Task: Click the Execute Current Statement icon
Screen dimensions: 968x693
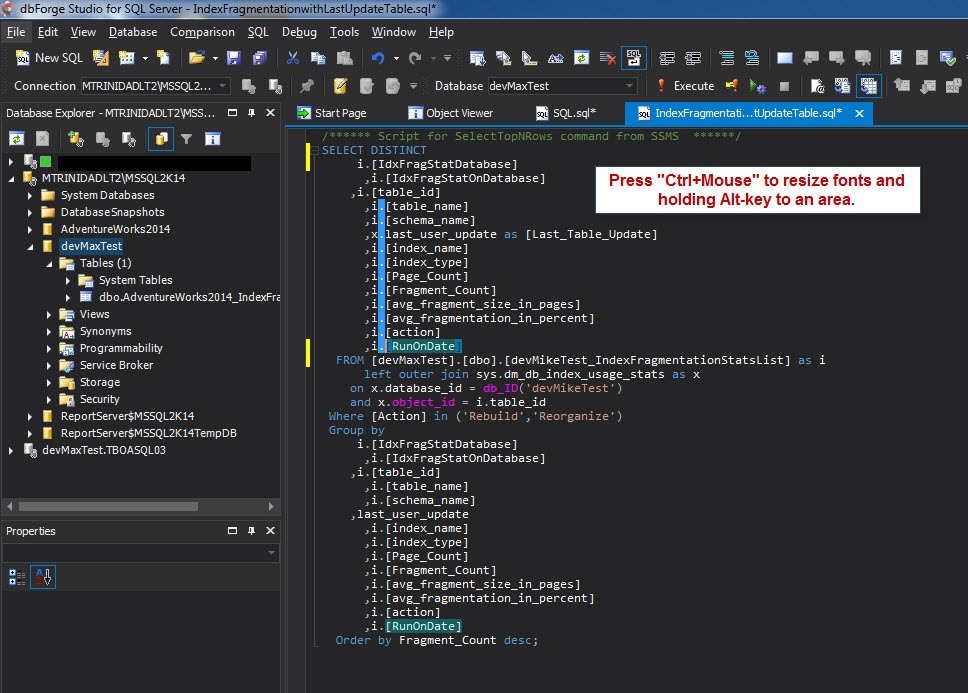Action: coord(732,86)
